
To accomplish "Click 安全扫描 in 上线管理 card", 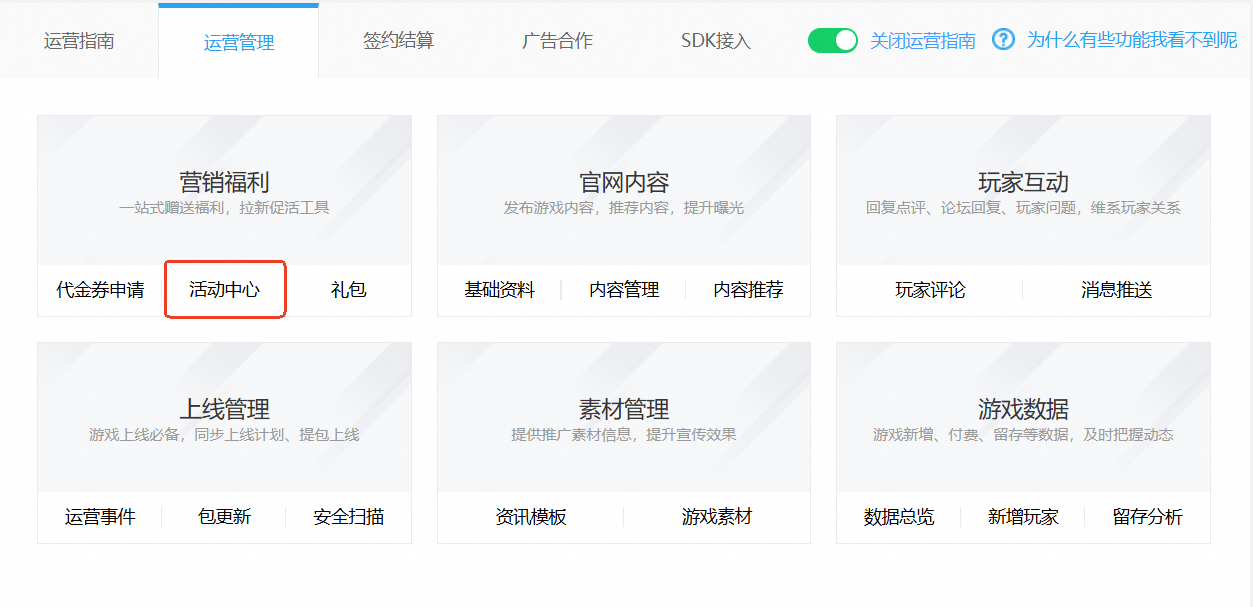I will [x=348, y=517].
